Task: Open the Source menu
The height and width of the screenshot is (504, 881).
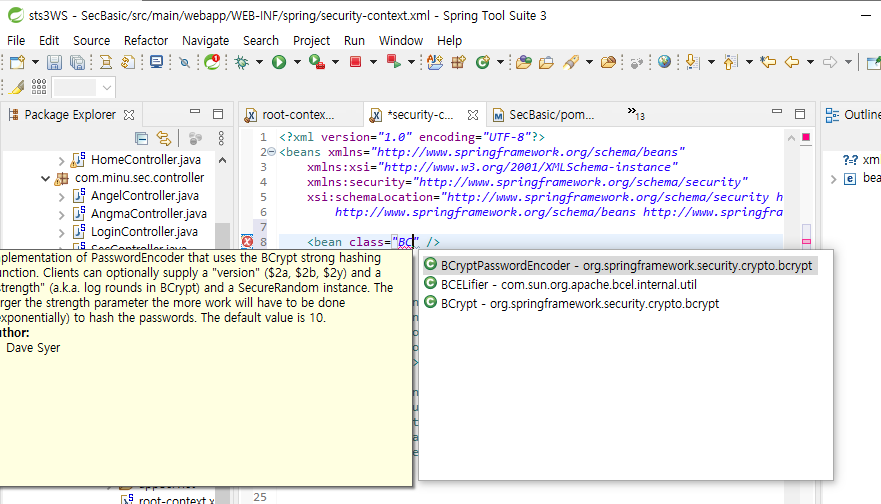Action: pos(92,40)
